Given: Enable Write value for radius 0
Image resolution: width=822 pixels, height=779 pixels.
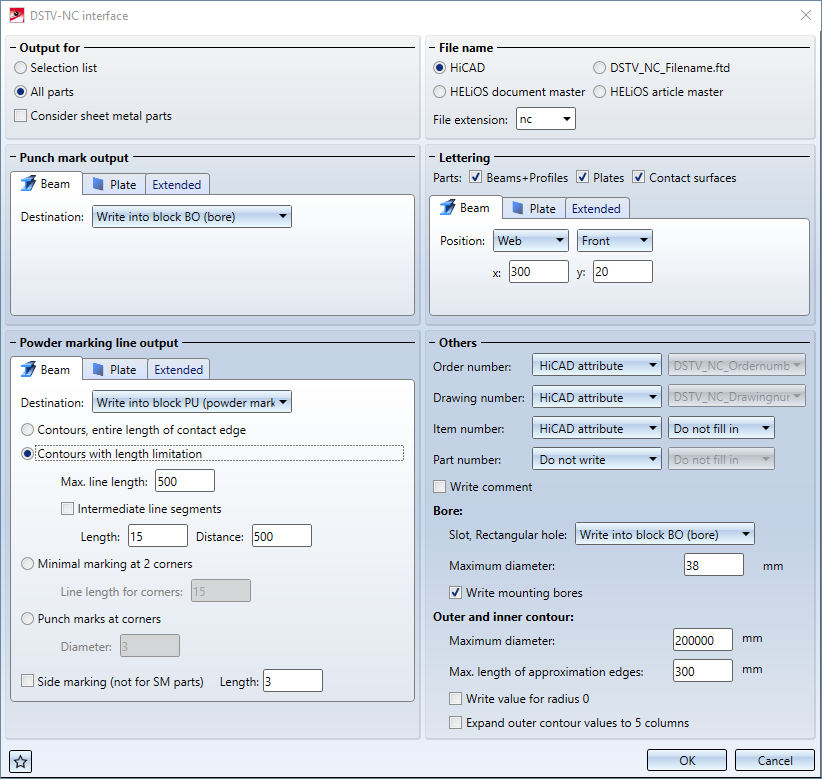Looking at the screenshot, I should click(456, 698).
